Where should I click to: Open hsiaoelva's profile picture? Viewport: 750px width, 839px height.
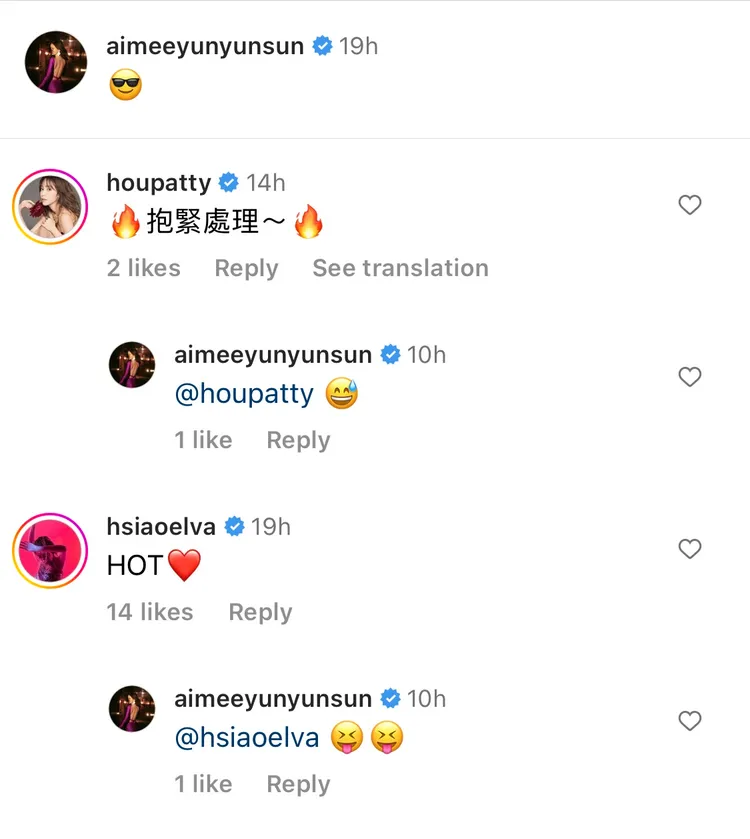coord(49,551)
